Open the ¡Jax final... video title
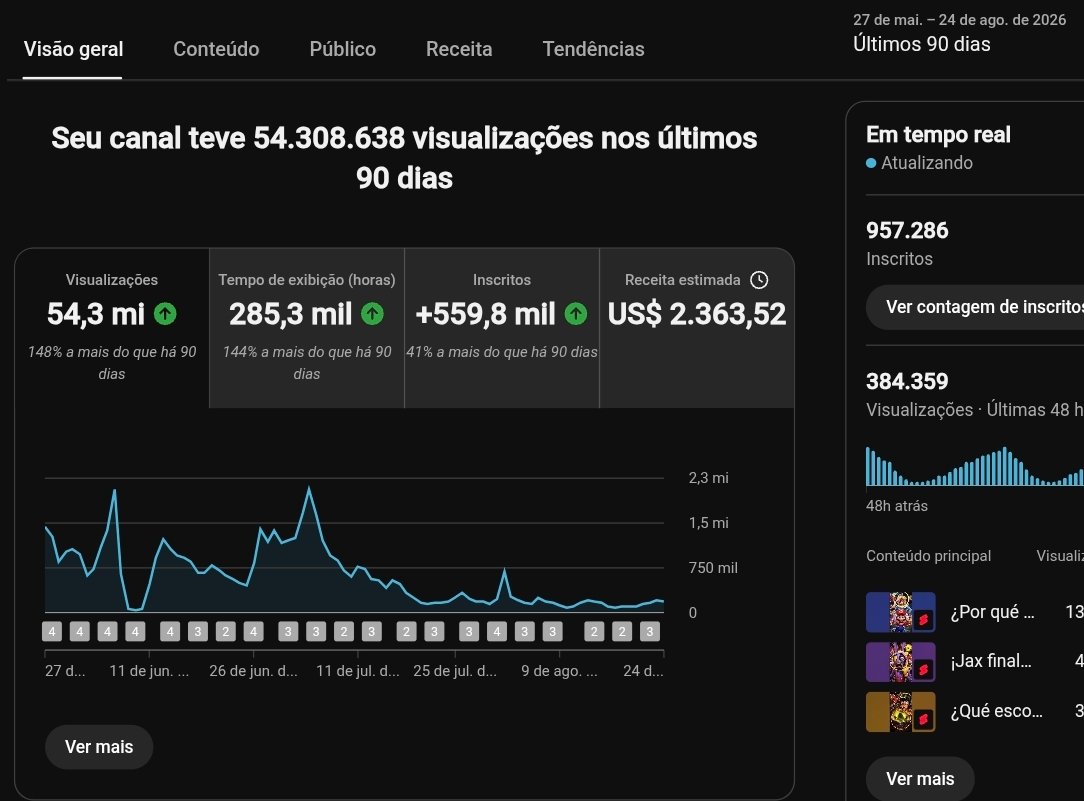Viewport: 1084px width, 801px height. pos(991,662)
